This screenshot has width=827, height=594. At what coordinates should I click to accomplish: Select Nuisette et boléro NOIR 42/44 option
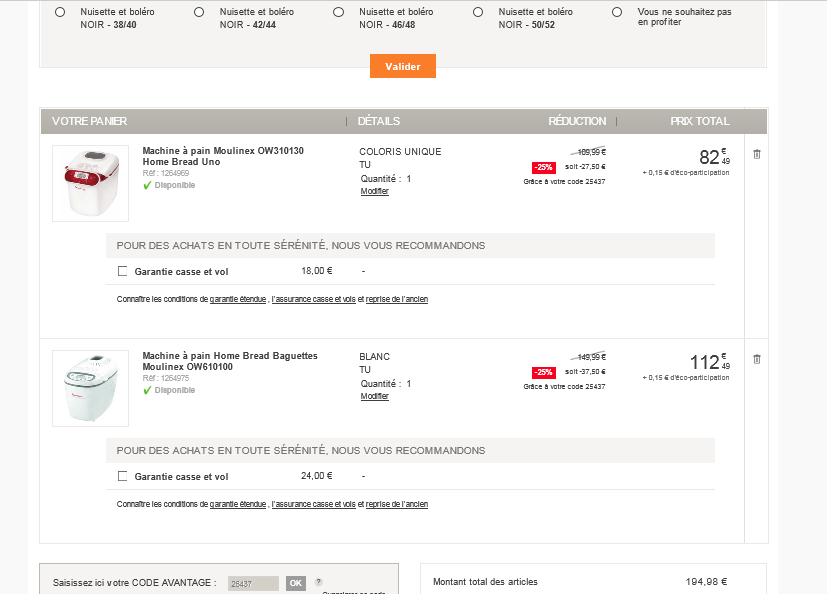(199, 13)
